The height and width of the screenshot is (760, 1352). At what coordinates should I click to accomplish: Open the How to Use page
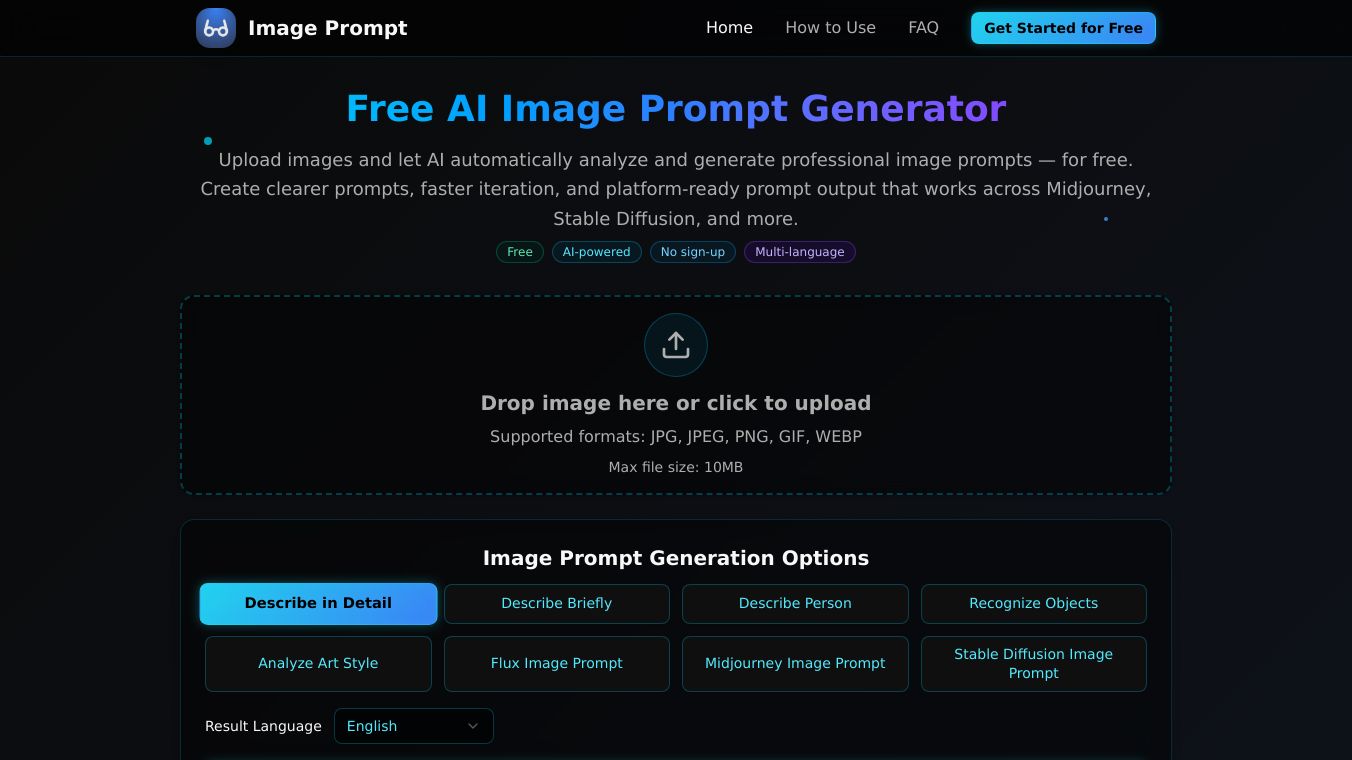pyautogui.click(x=830, y=28)
